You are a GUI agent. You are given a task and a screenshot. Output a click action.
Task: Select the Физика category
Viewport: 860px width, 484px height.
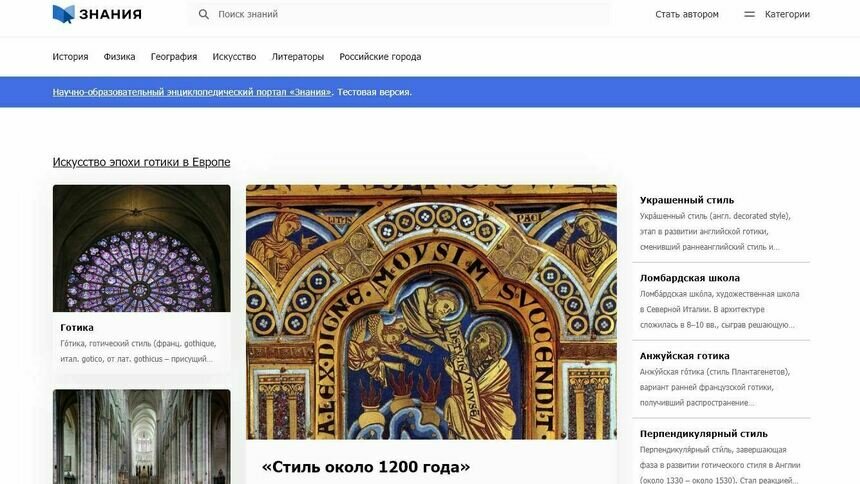(x=119, y=57)
